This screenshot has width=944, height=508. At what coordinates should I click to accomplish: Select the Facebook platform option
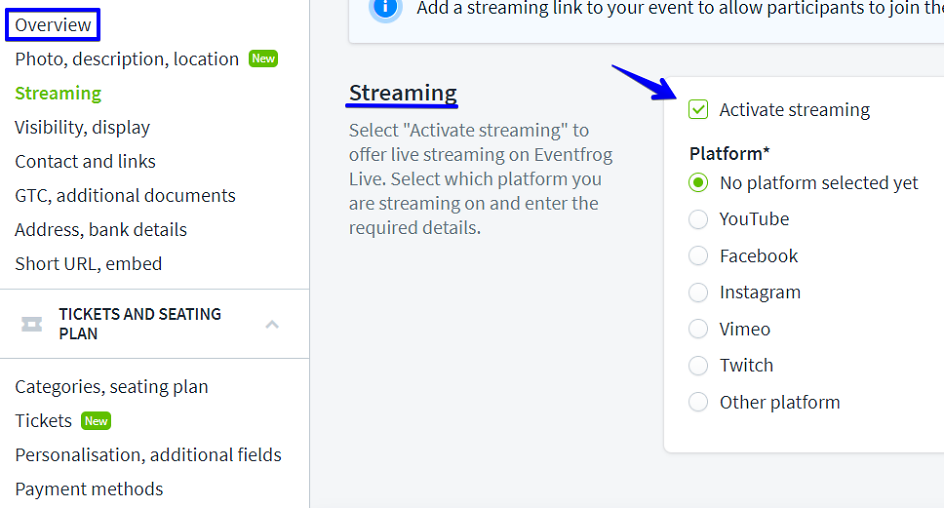[698, 256]
